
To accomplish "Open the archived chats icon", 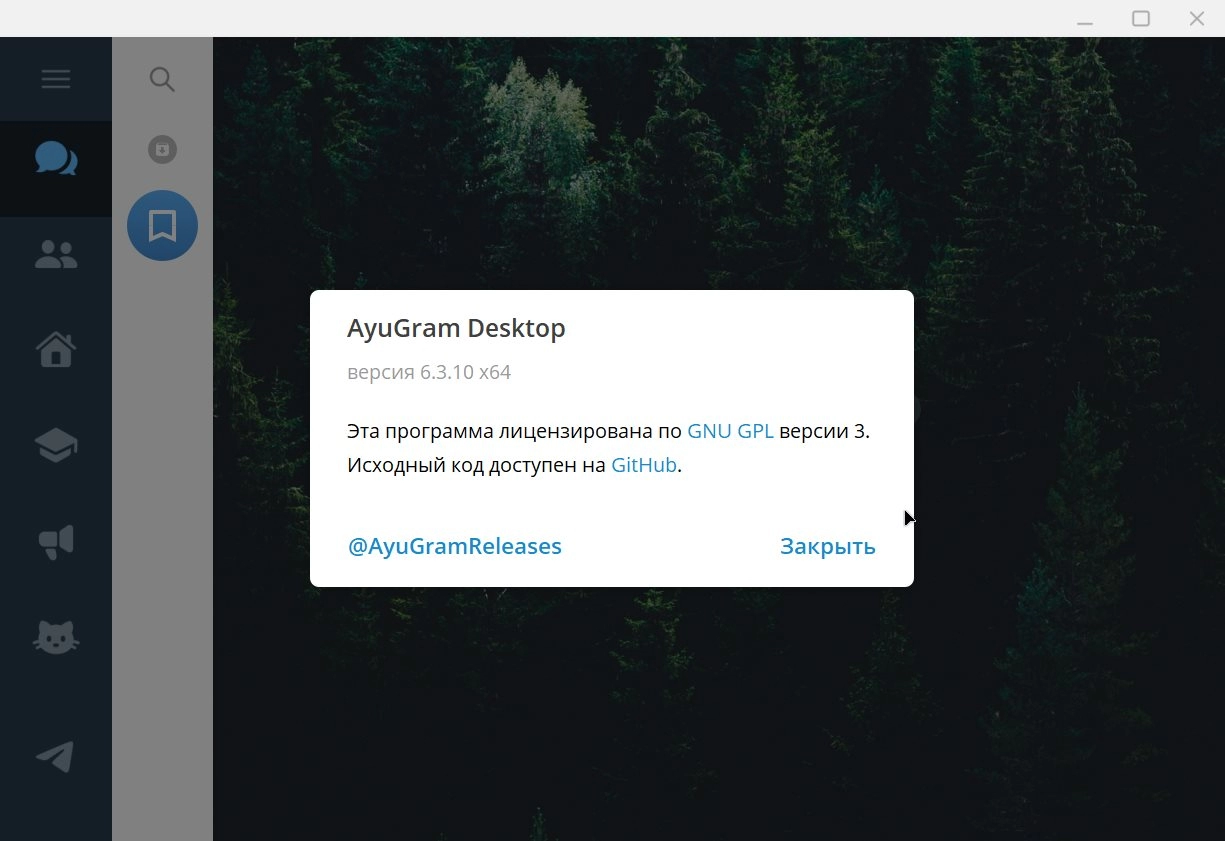I will (162, 150).
